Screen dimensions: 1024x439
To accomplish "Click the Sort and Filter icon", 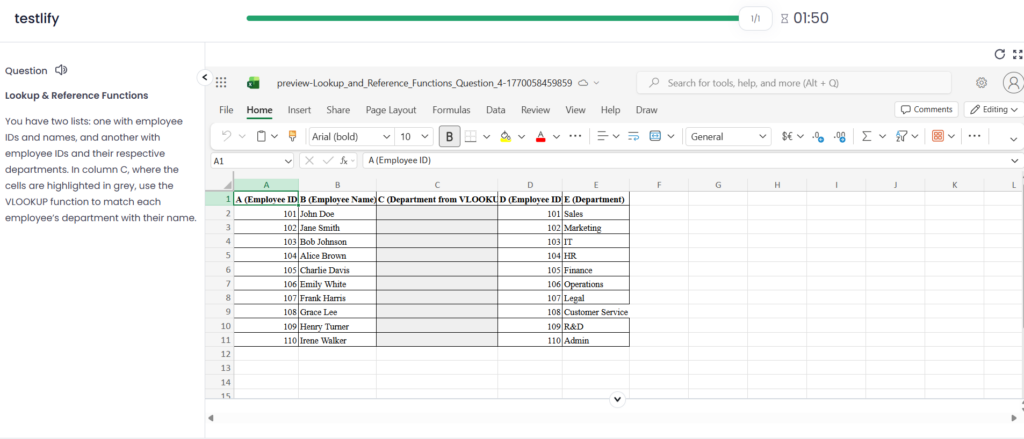I will [901, 137].
